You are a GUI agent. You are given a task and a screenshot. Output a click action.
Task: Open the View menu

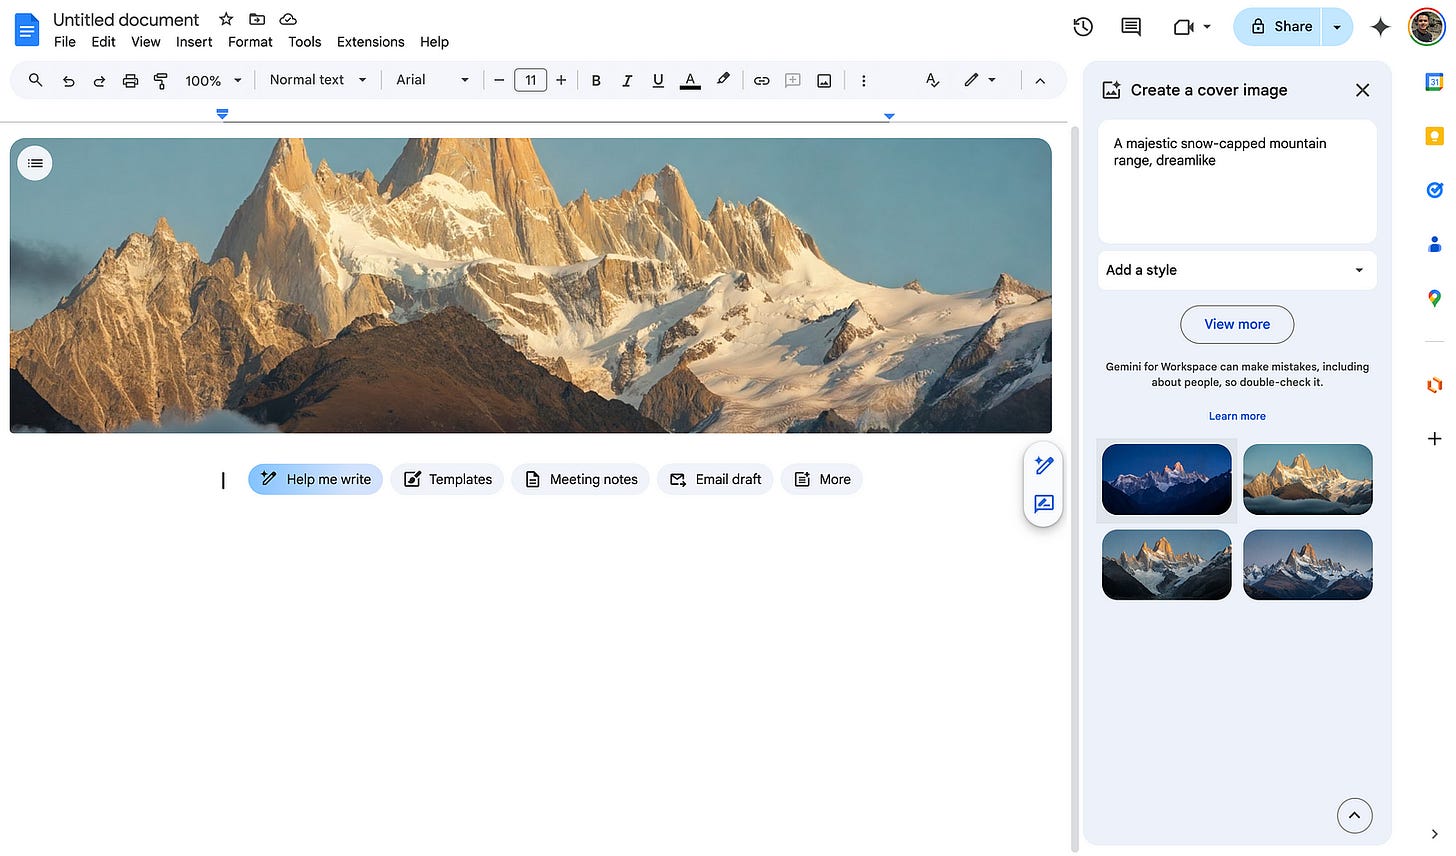pos(146,42)
